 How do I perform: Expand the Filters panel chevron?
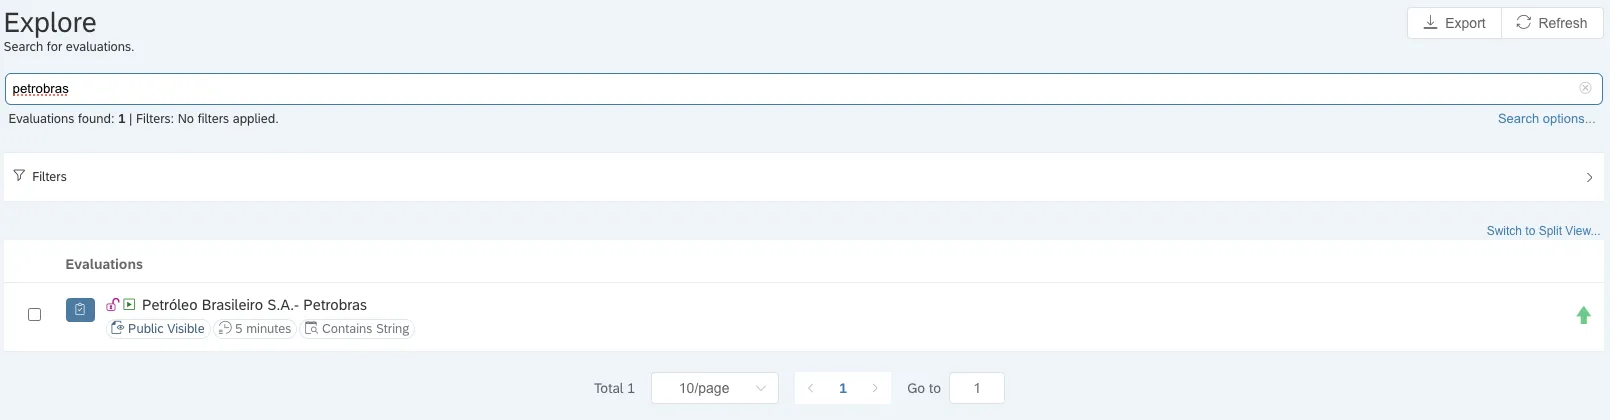(1589, 177)
